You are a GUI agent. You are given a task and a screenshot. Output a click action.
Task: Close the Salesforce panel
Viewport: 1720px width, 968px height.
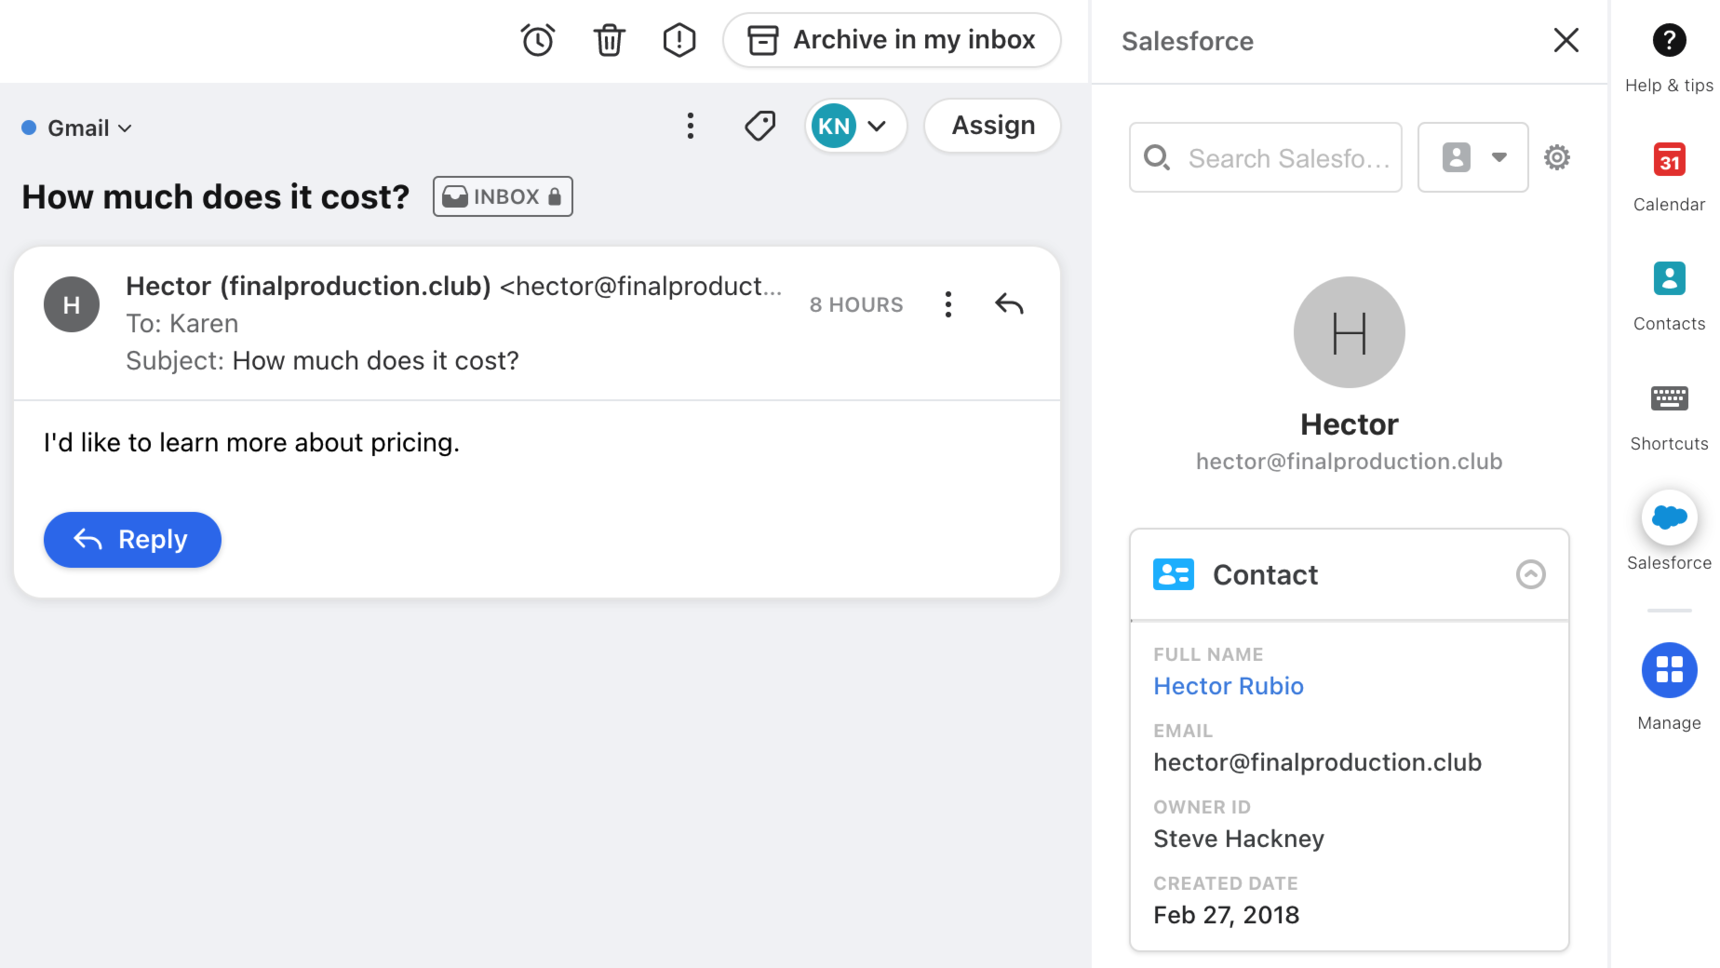coord(1566,40)
